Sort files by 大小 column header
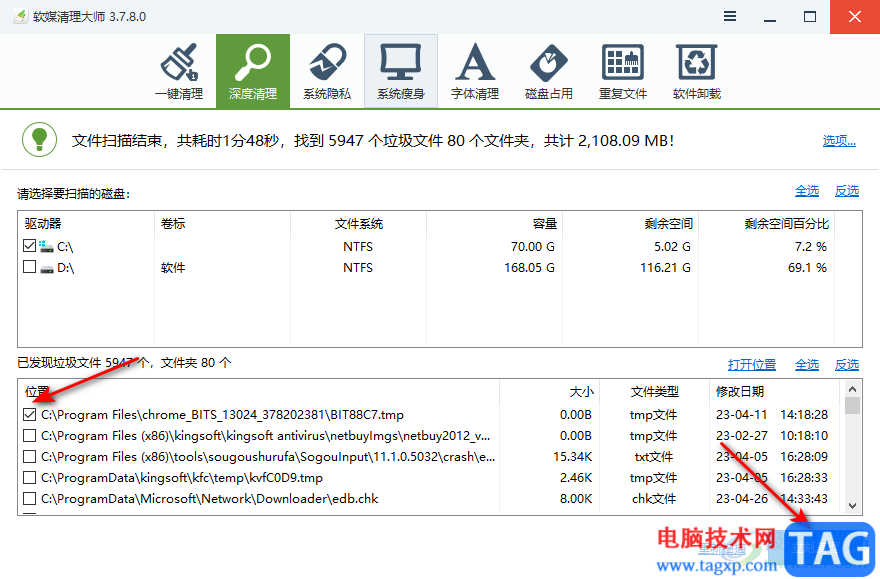 click(549, 392)
